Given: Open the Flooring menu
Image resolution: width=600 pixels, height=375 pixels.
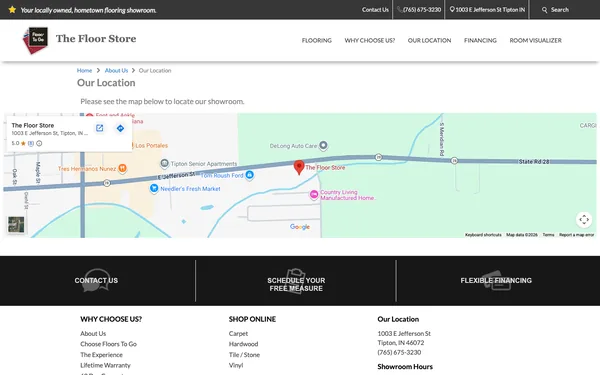Looking at the screenshot, I should 316,41.
